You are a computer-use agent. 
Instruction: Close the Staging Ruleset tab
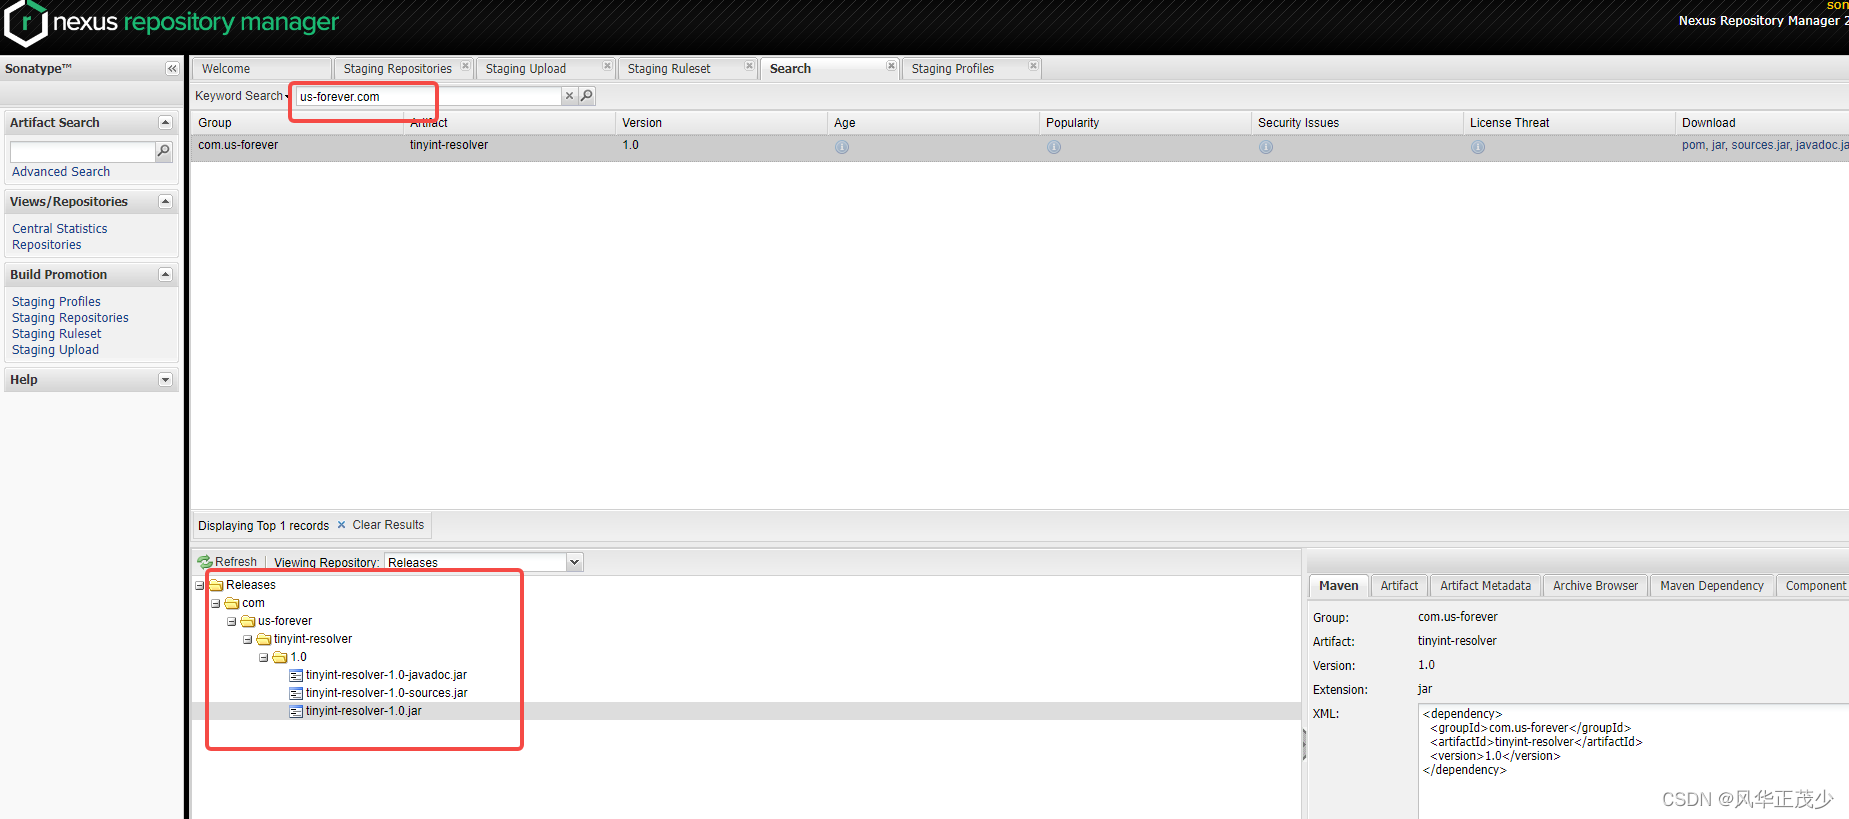point(749,66)
